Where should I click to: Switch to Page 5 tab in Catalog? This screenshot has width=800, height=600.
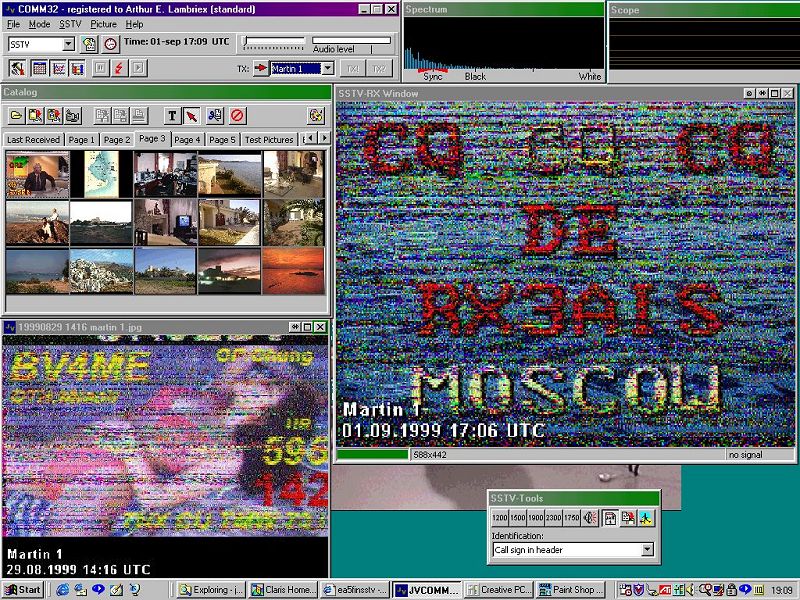222,139
